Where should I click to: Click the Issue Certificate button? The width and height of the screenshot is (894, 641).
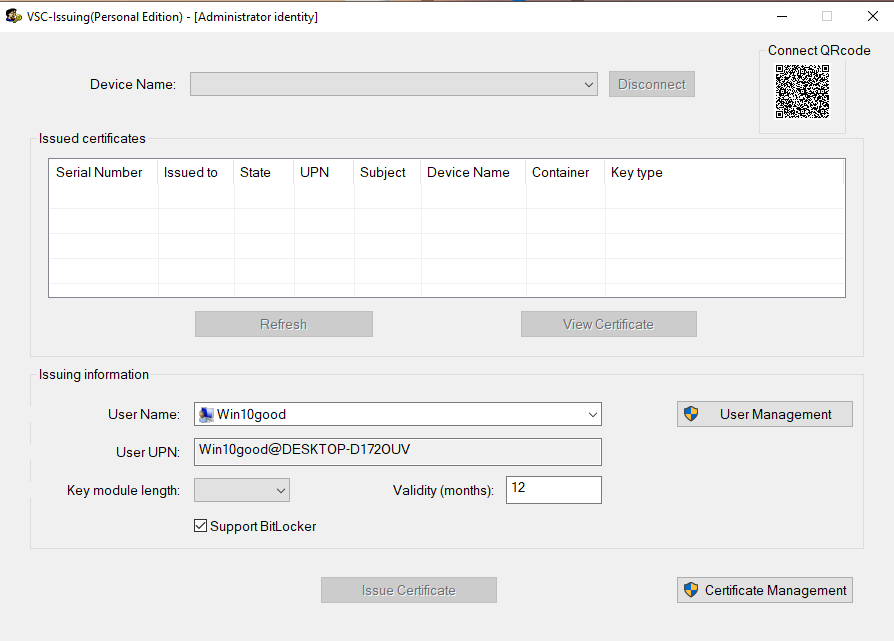tap(408, 590)
